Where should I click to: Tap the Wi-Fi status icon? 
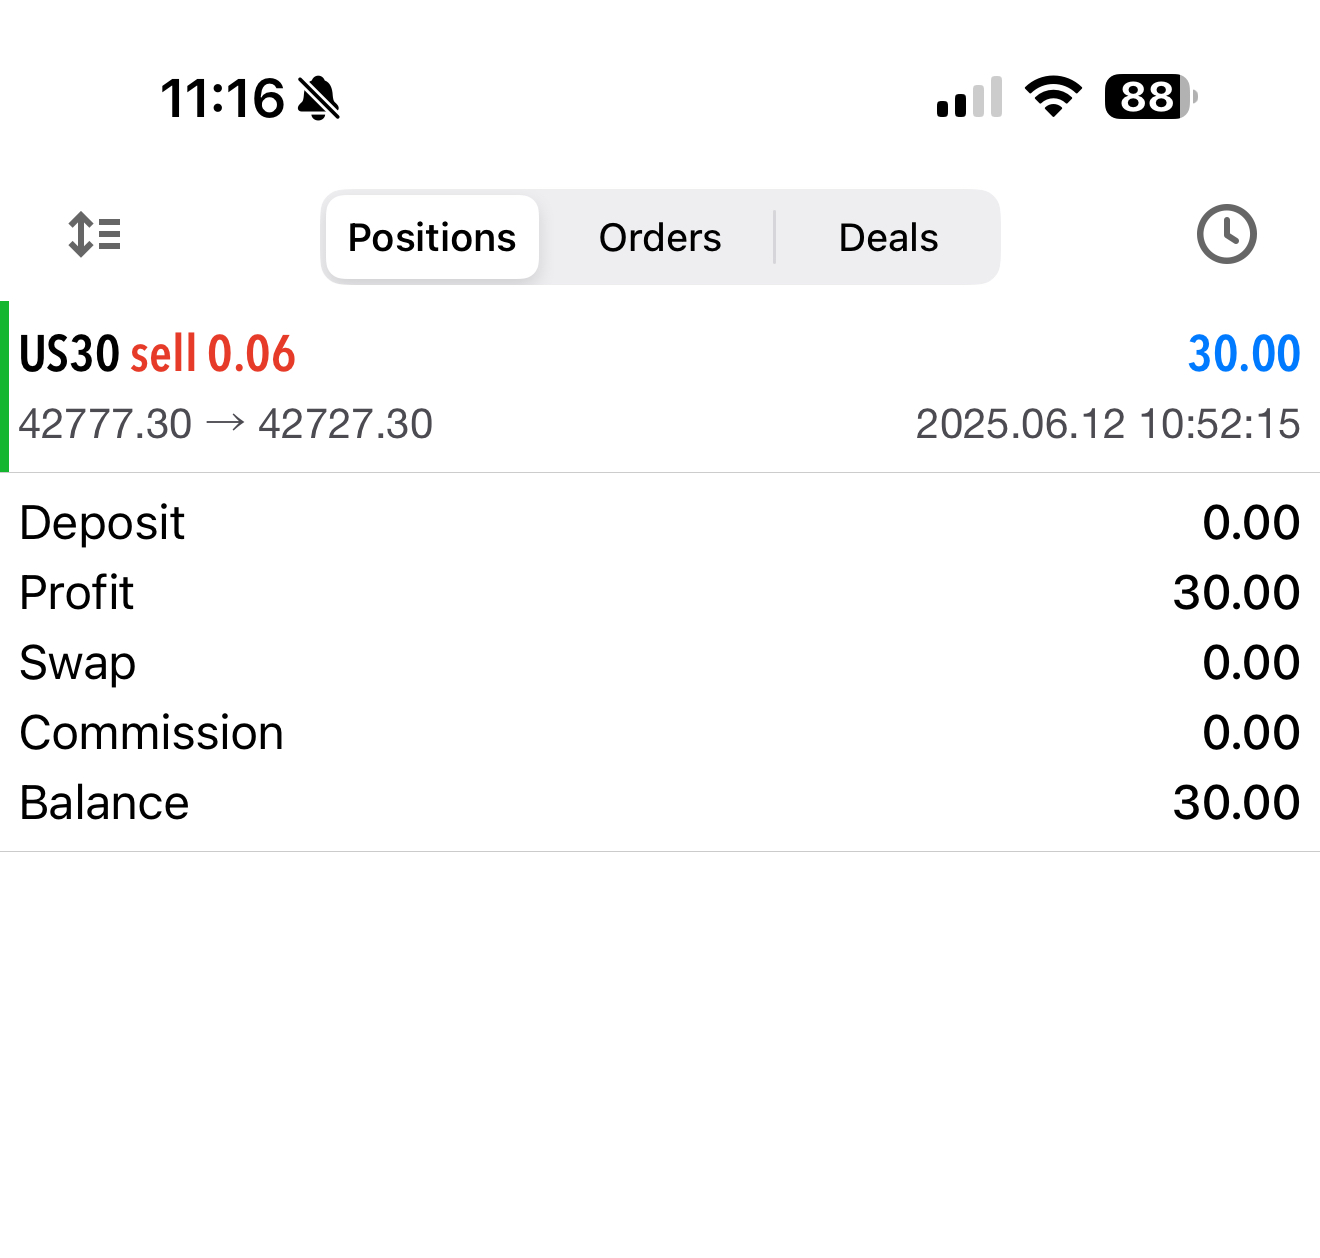1053,97
